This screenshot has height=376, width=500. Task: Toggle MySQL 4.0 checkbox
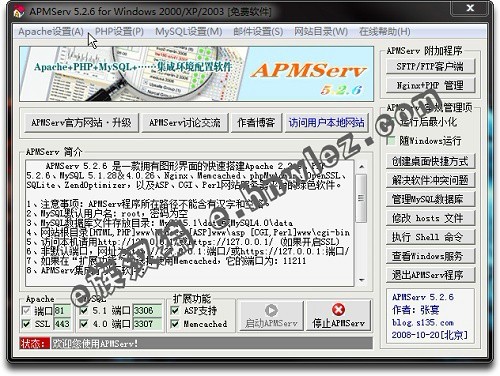[84, 324]
